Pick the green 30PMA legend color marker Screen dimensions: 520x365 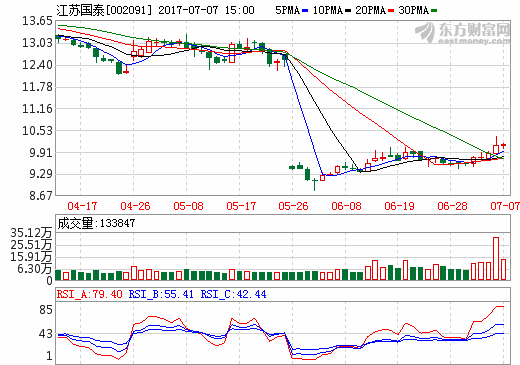tap(434, 11)
